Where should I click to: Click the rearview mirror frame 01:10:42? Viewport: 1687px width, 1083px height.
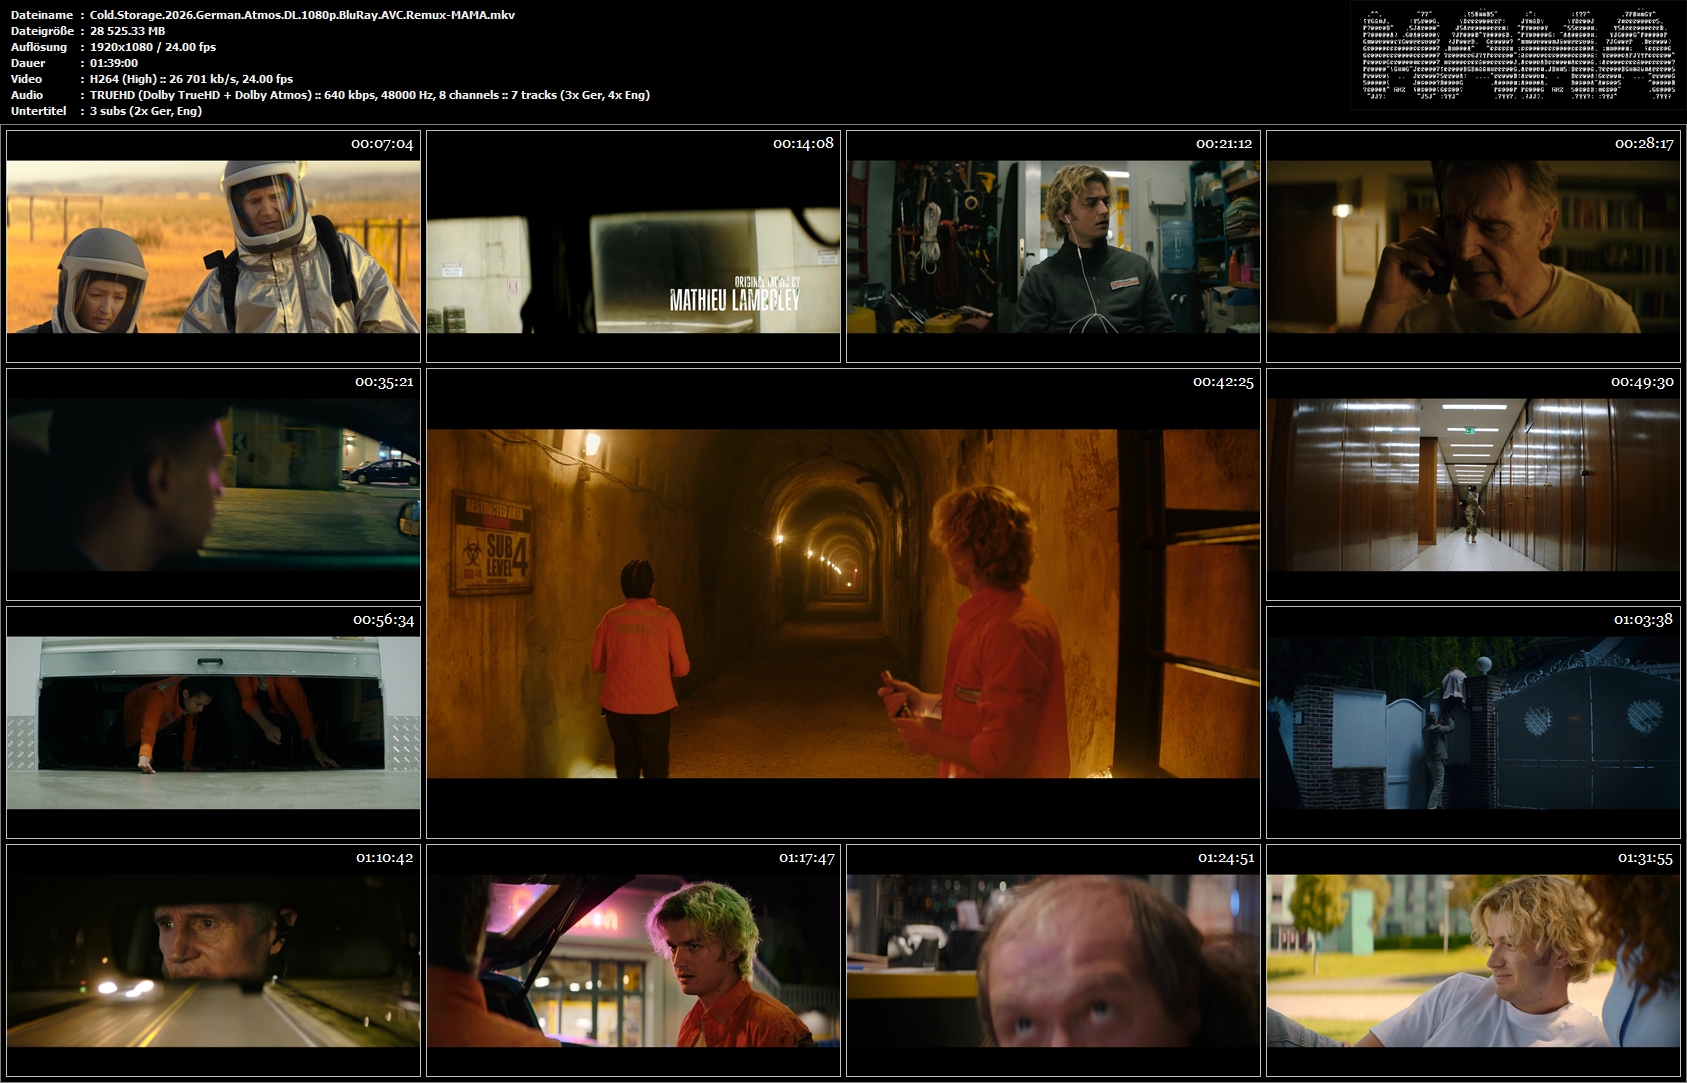click(213, 960)
